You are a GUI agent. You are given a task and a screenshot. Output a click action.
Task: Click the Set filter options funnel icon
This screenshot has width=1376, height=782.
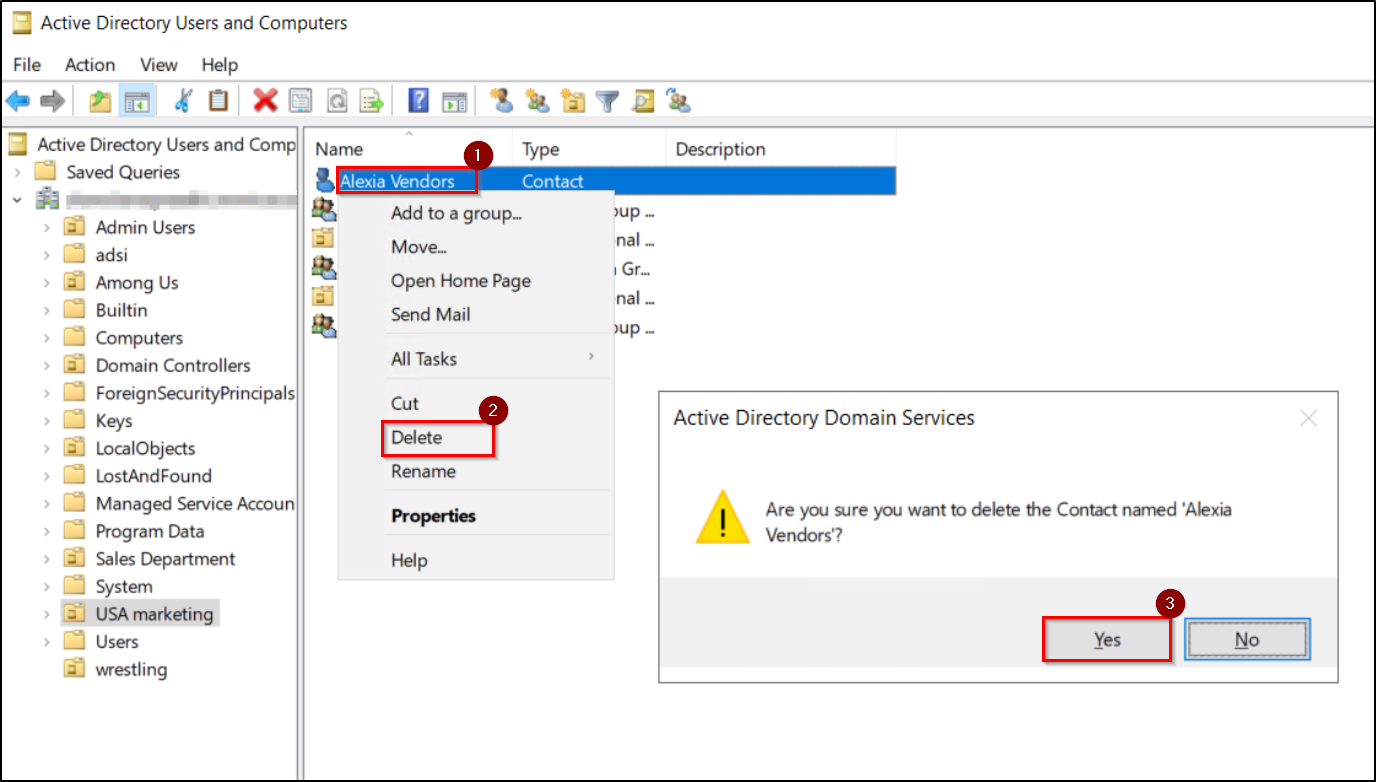[607, 100]
